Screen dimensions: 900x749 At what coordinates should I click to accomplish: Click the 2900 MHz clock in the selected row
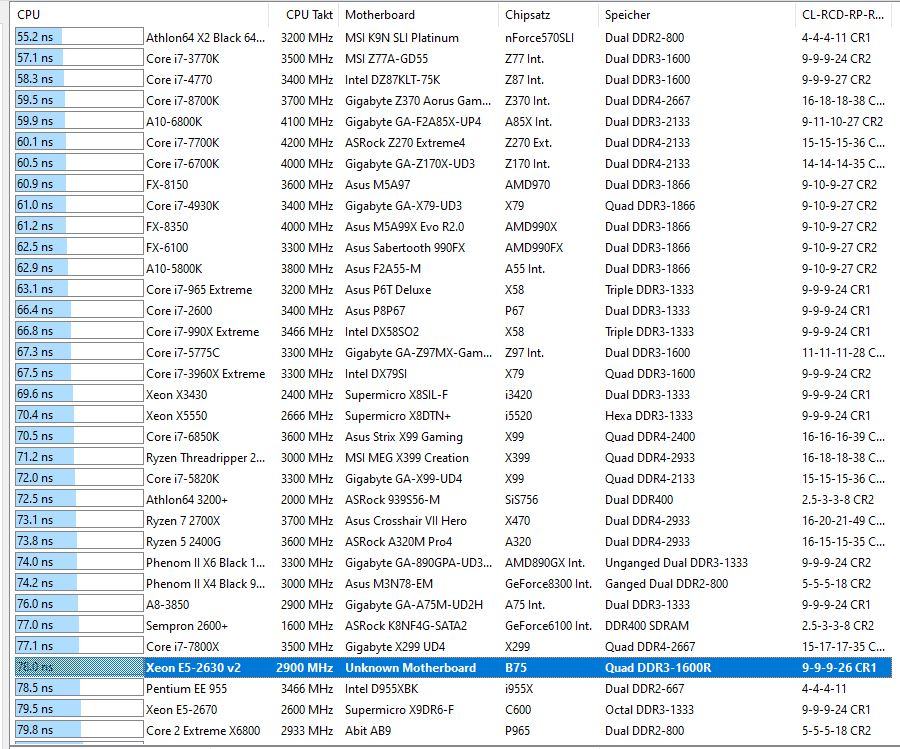(x=304, y=667)
